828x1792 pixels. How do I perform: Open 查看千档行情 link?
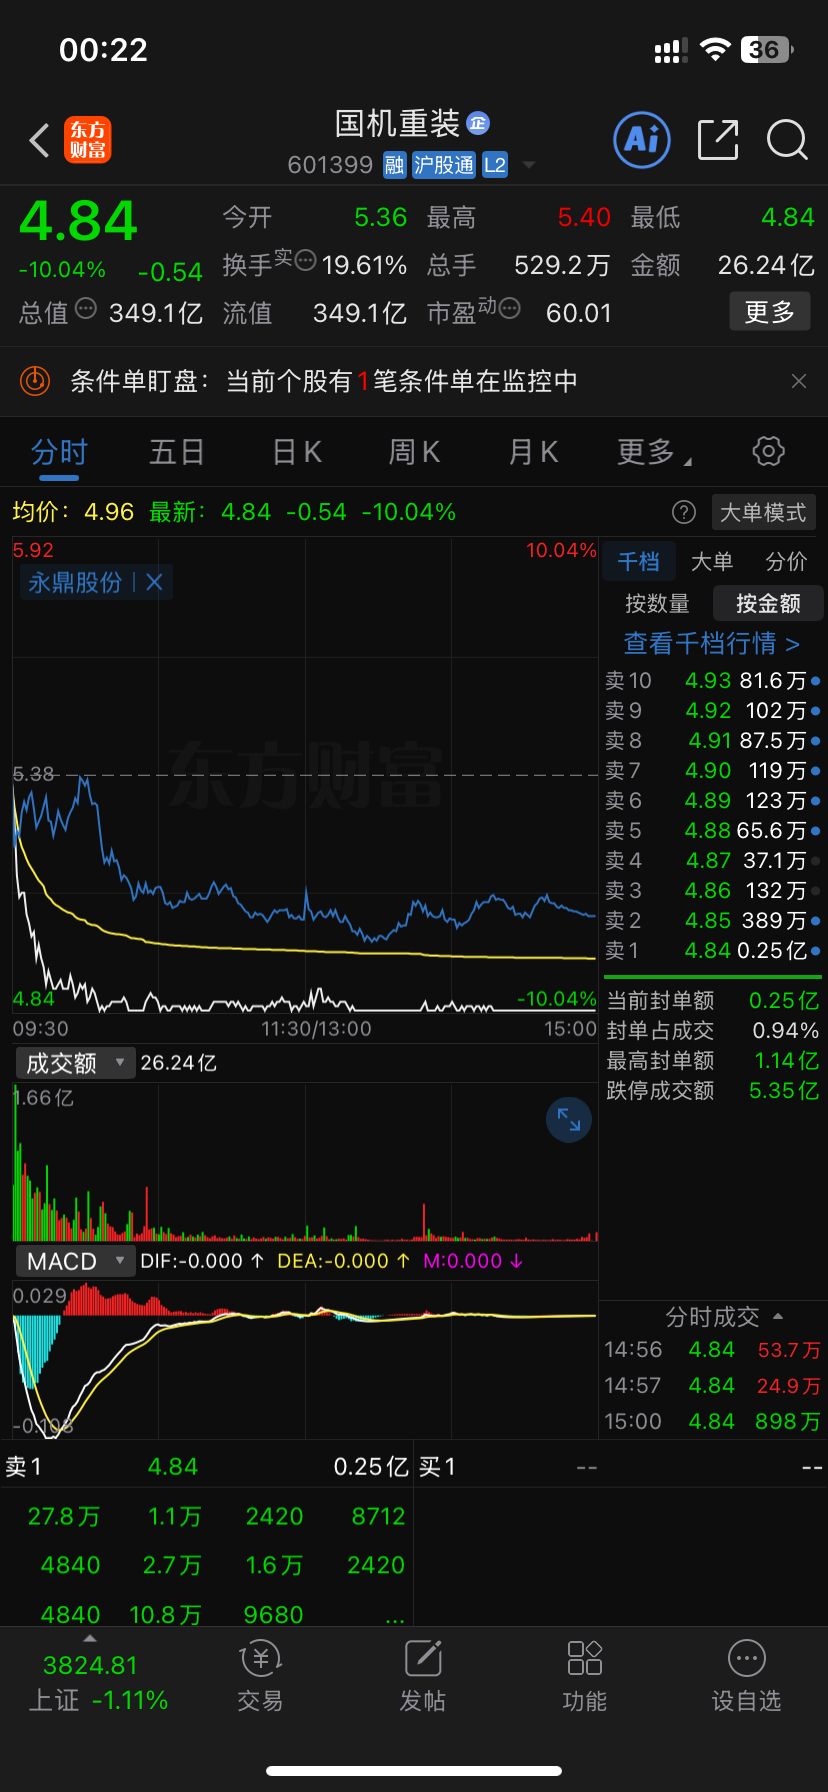click(712, 643)
